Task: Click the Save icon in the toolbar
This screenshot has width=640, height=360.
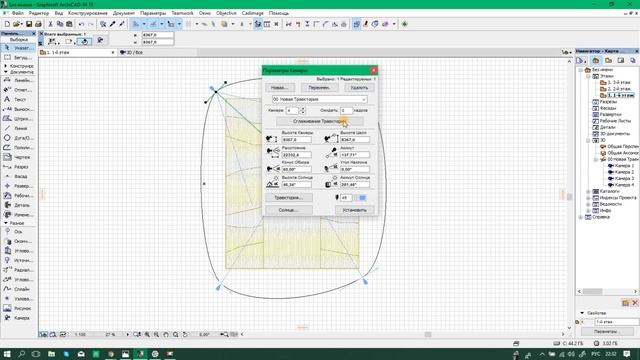Action: (x=29, y=24)
